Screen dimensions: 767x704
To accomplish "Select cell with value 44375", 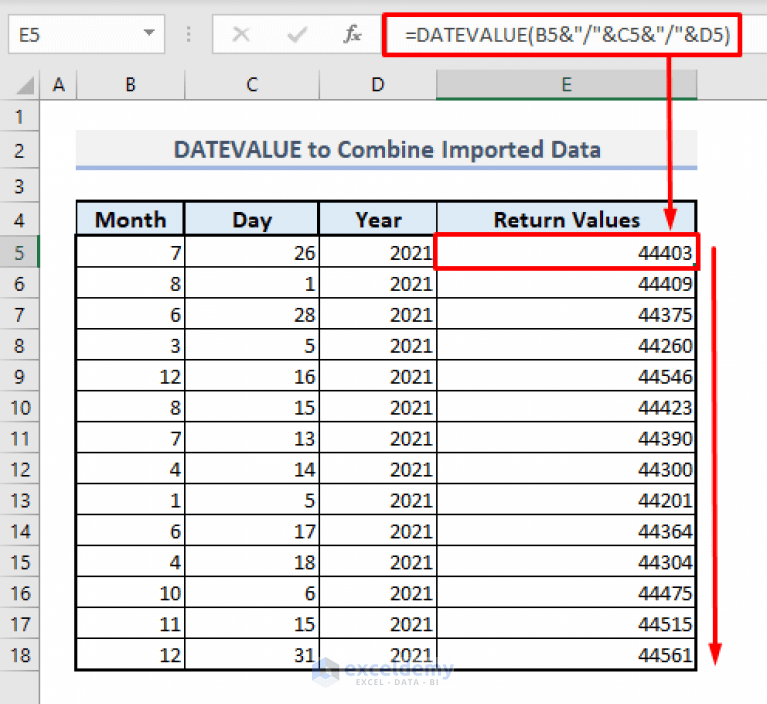I will coord(566,314).
